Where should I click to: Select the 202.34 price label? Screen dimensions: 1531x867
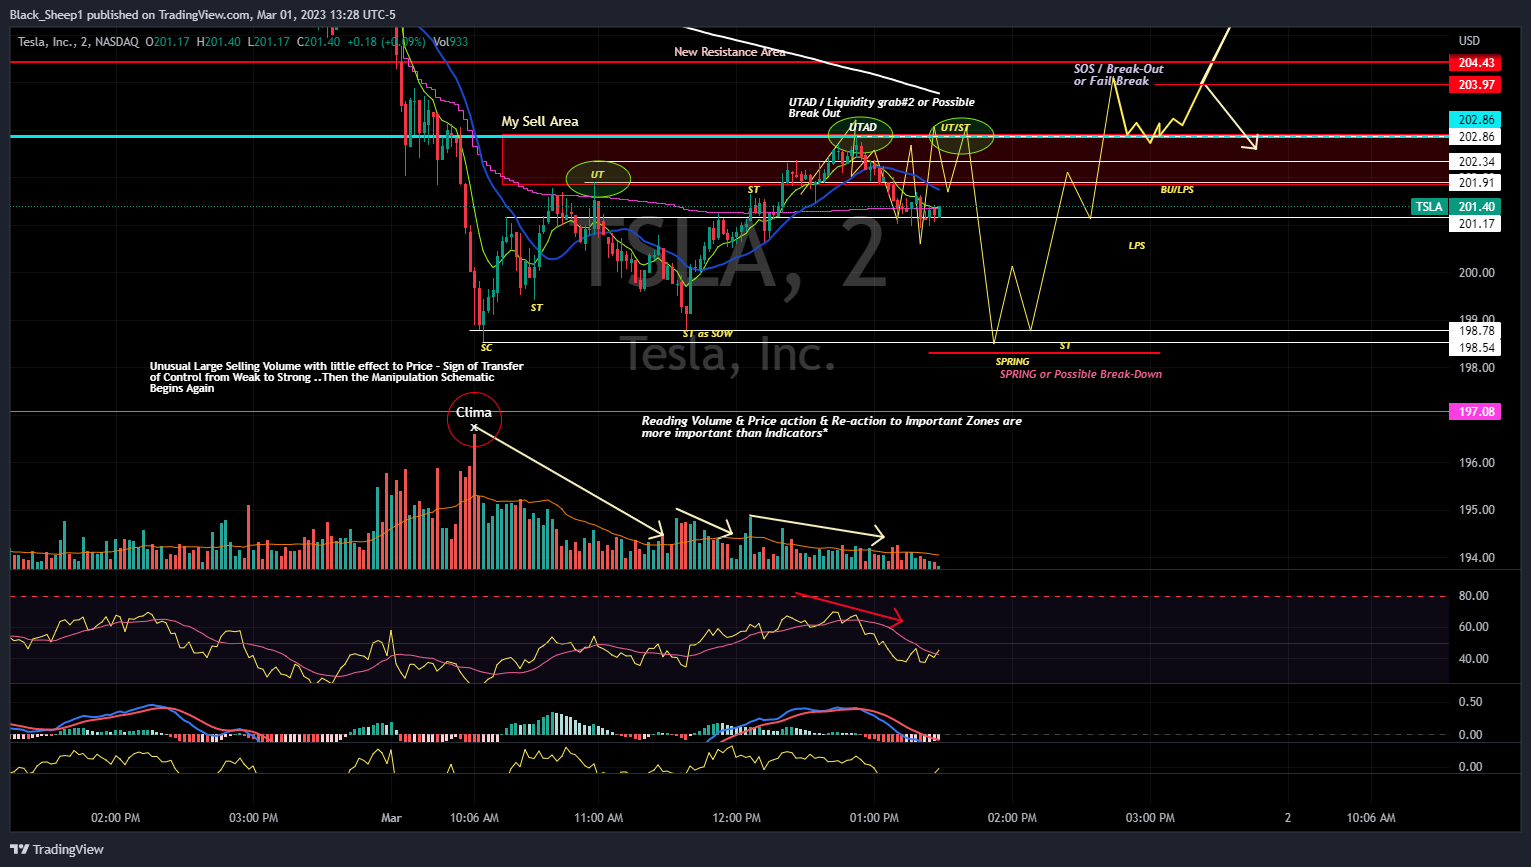click(x=1475, y=162)
